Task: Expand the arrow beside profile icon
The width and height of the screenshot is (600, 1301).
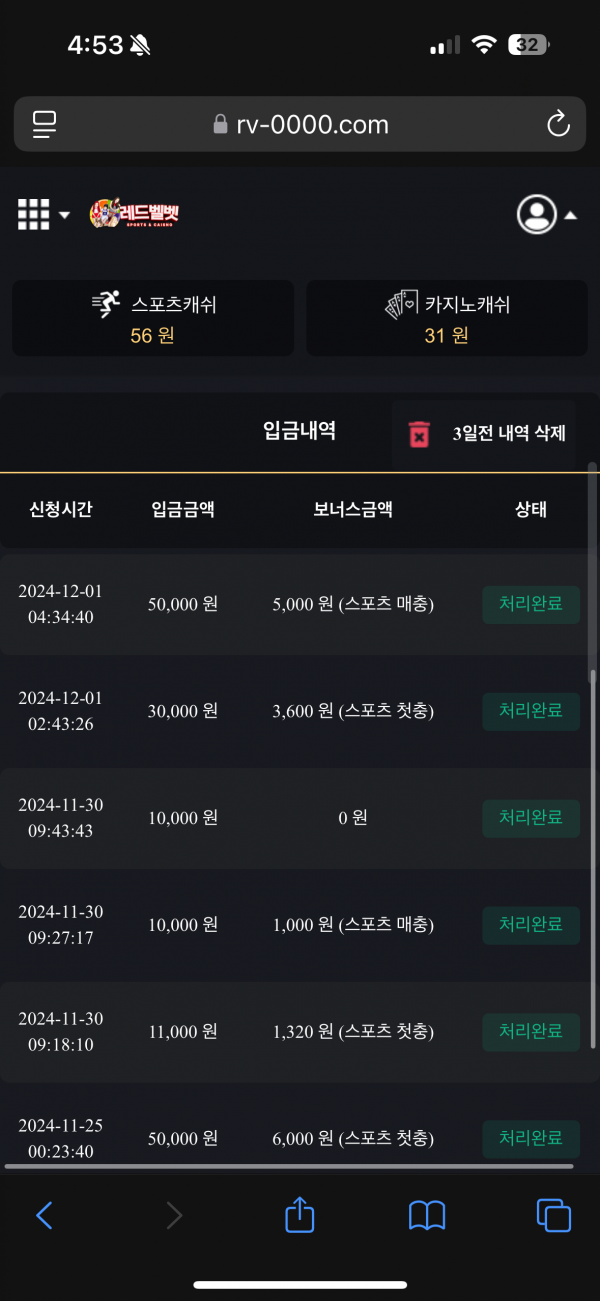Action: coord(570,215)
